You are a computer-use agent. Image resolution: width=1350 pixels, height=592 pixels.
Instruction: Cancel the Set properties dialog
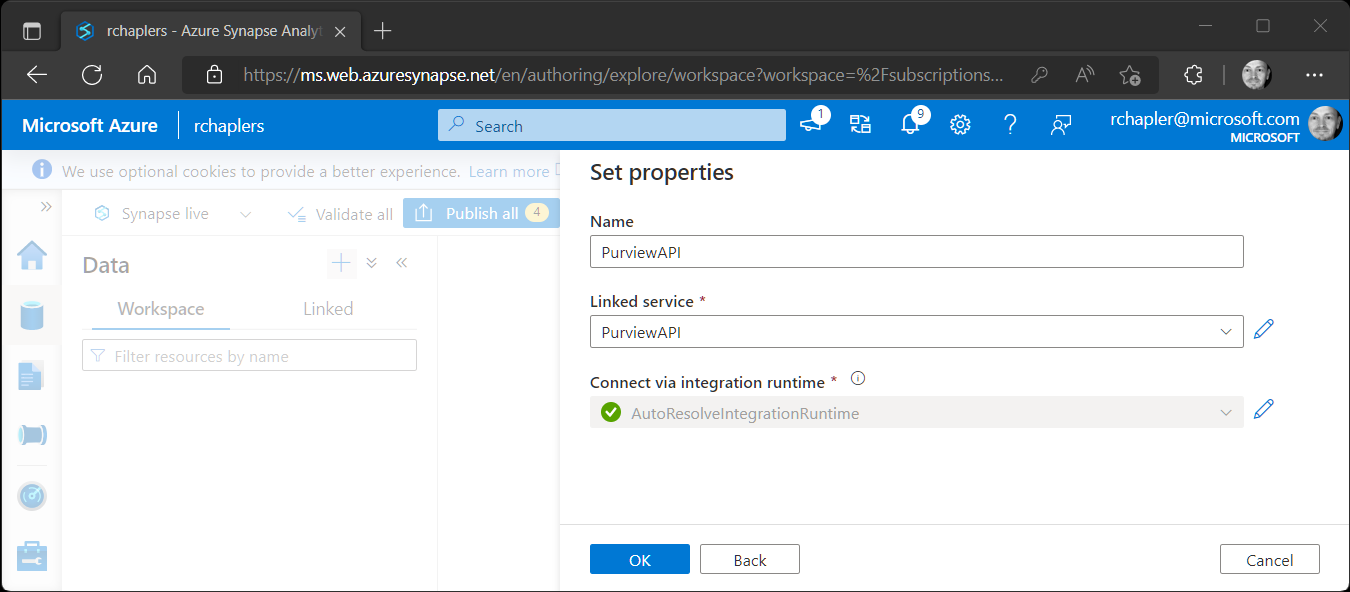coord(1270,560)
